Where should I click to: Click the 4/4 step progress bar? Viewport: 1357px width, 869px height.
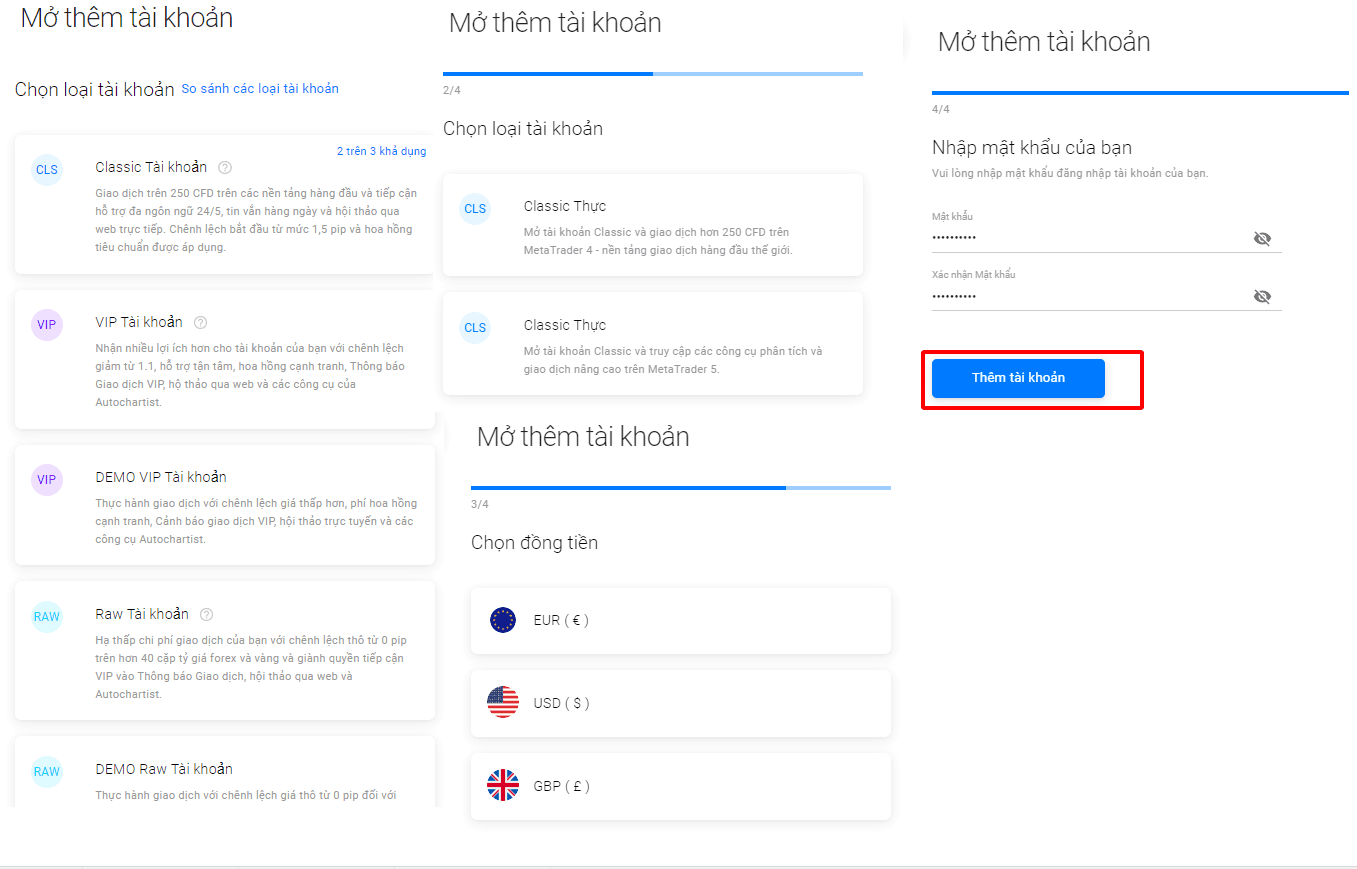(x=1140, y=93)
